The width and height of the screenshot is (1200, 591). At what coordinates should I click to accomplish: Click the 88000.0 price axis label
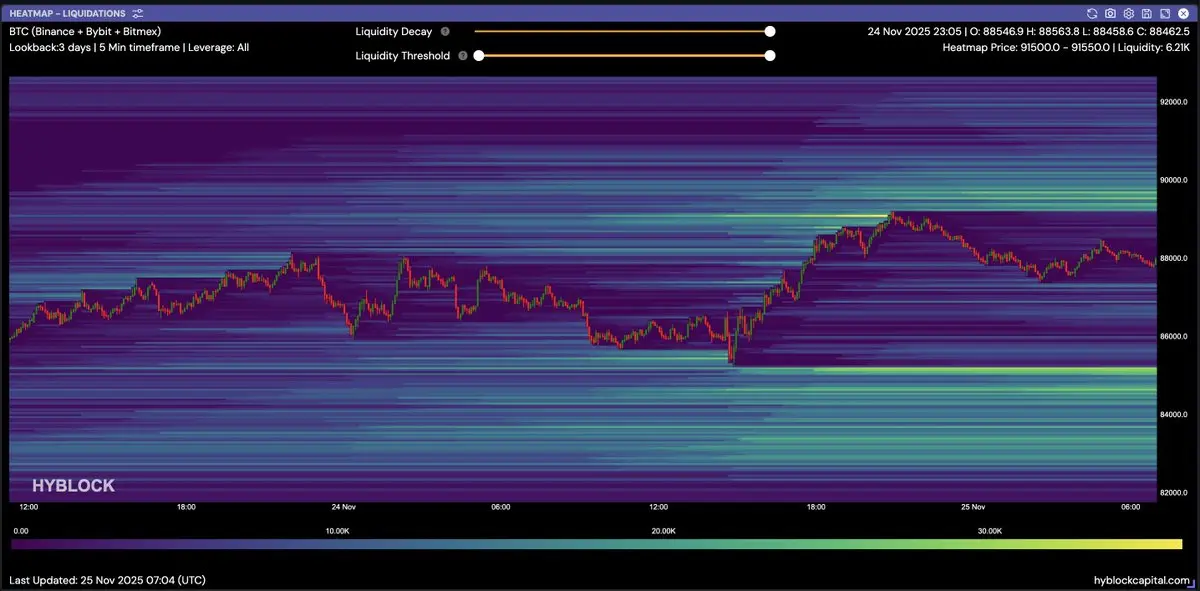coord(1173,258)
